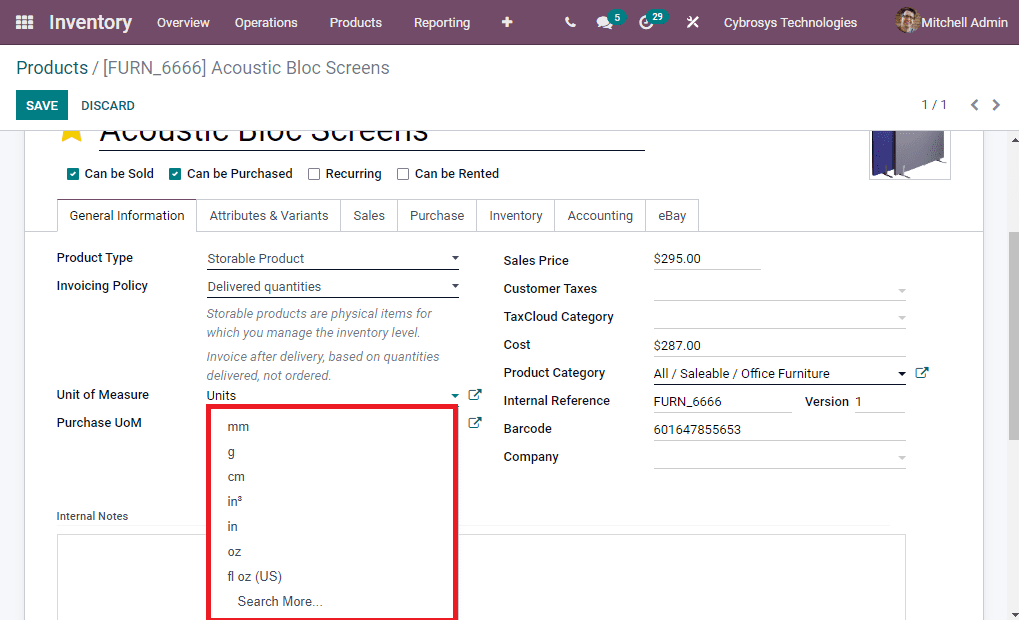The height and width of the screenshot is (620, 1019).
Task: Check the Can be Rented option
Action: pos(403,173)
